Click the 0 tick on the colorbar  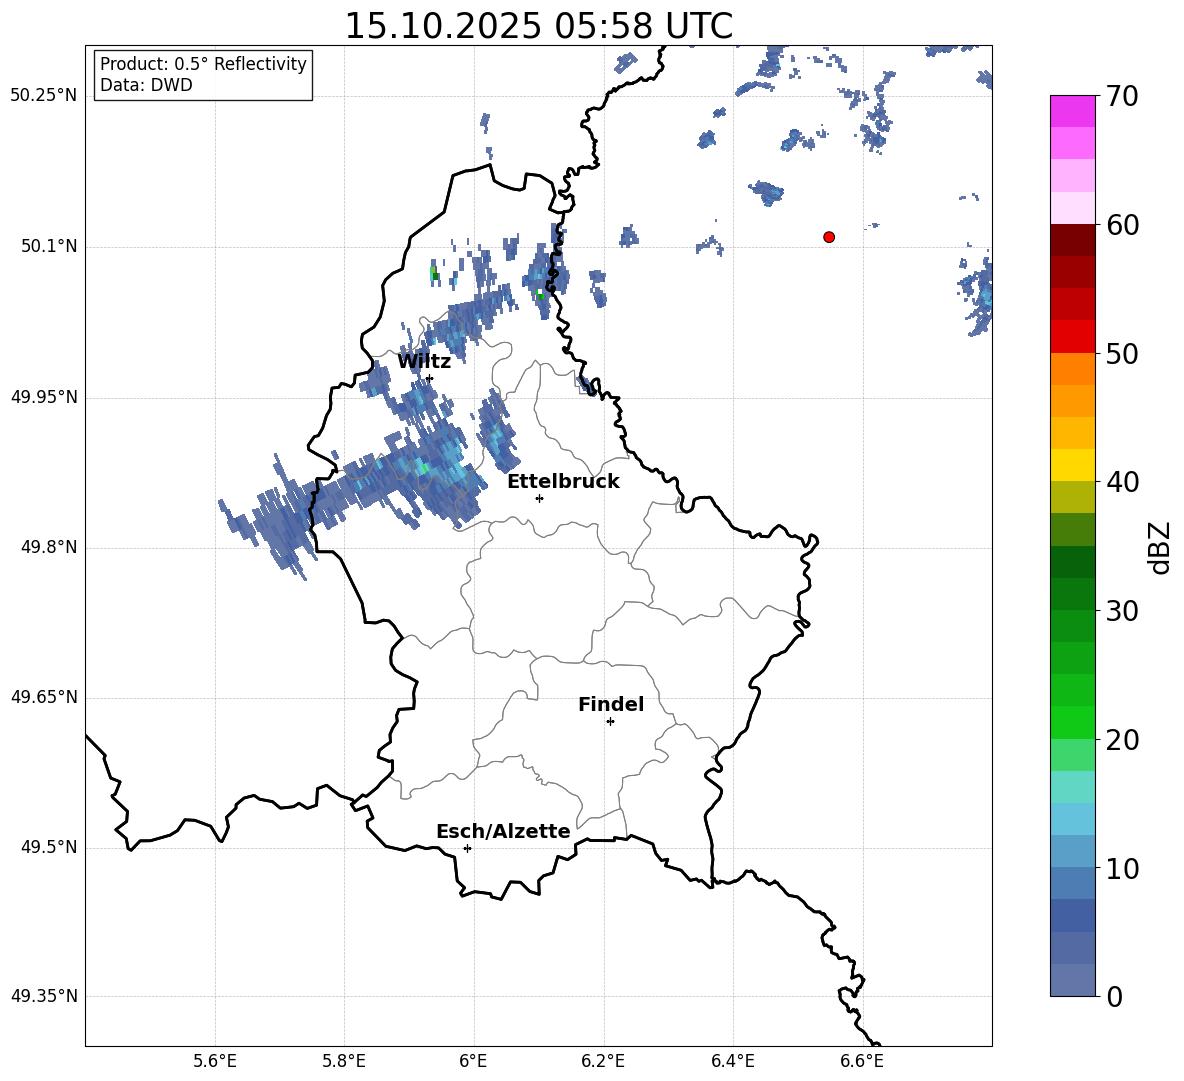coord(1115,997)
